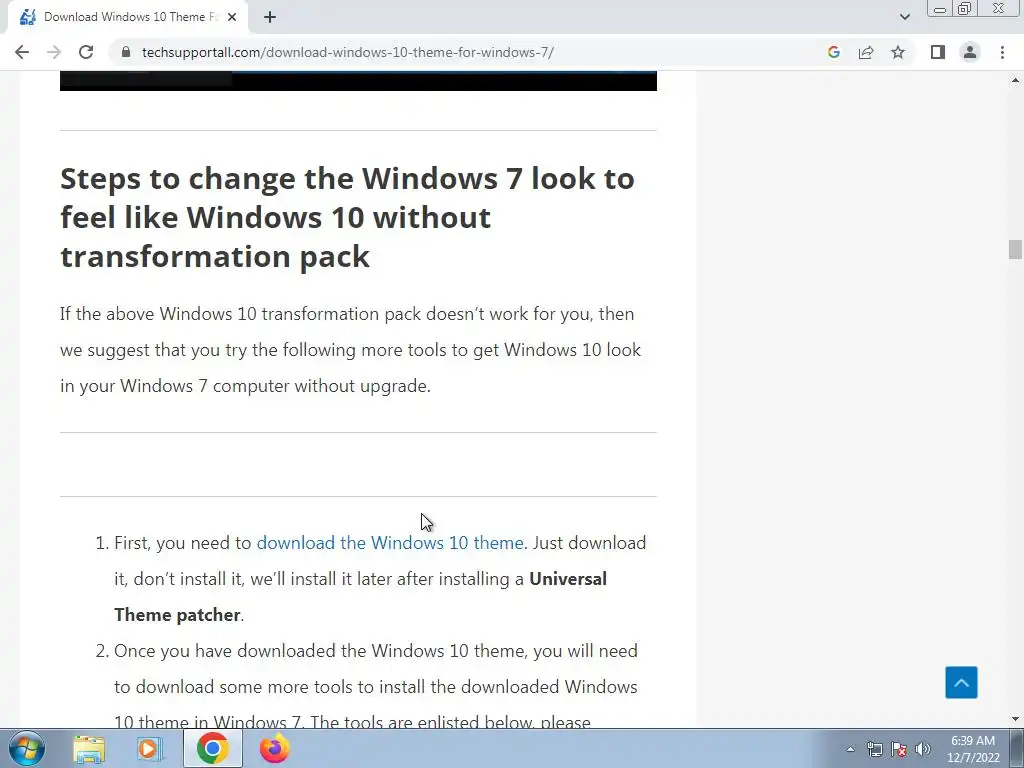The height and width of the screenshot is (768, 1024).
Task: Click the forward navigation arrow
Action: pos(54,52)
